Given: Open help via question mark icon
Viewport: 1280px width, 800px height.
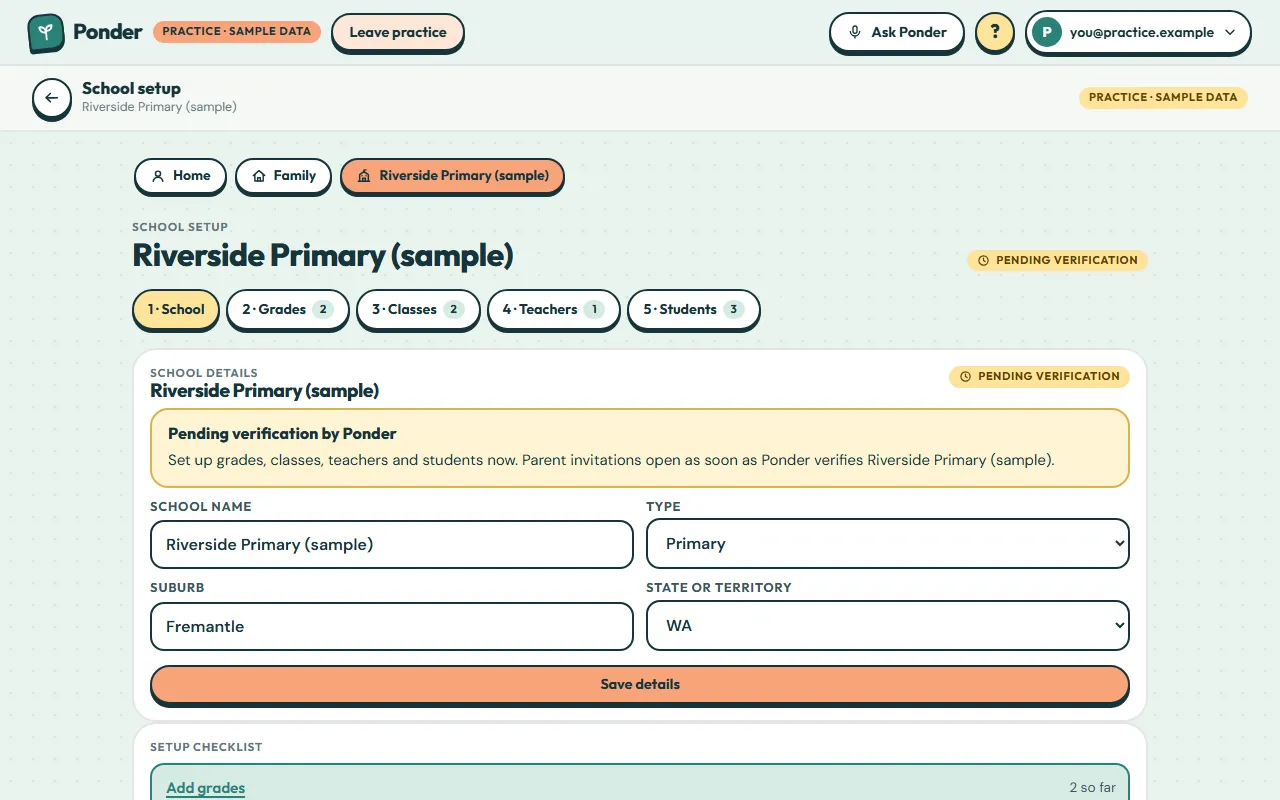Looking at the screenshot, I should click(994, 32).
